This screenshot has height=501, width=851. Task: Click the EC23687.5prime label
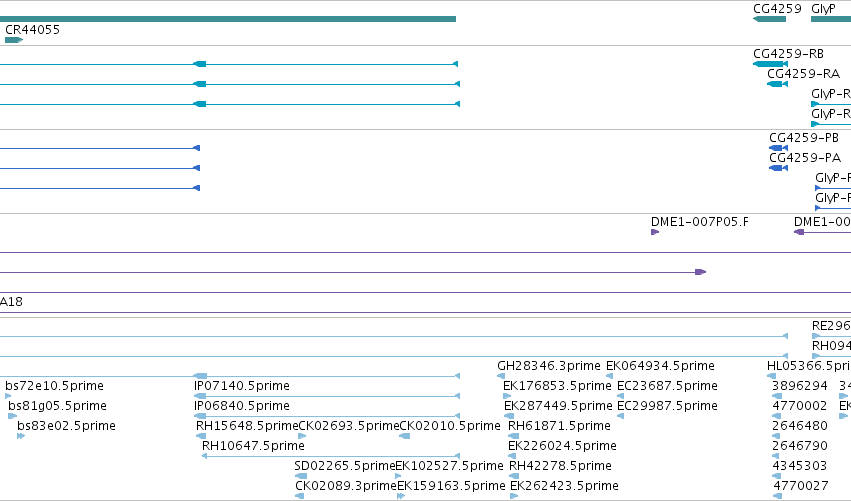(x=667, y=386)
